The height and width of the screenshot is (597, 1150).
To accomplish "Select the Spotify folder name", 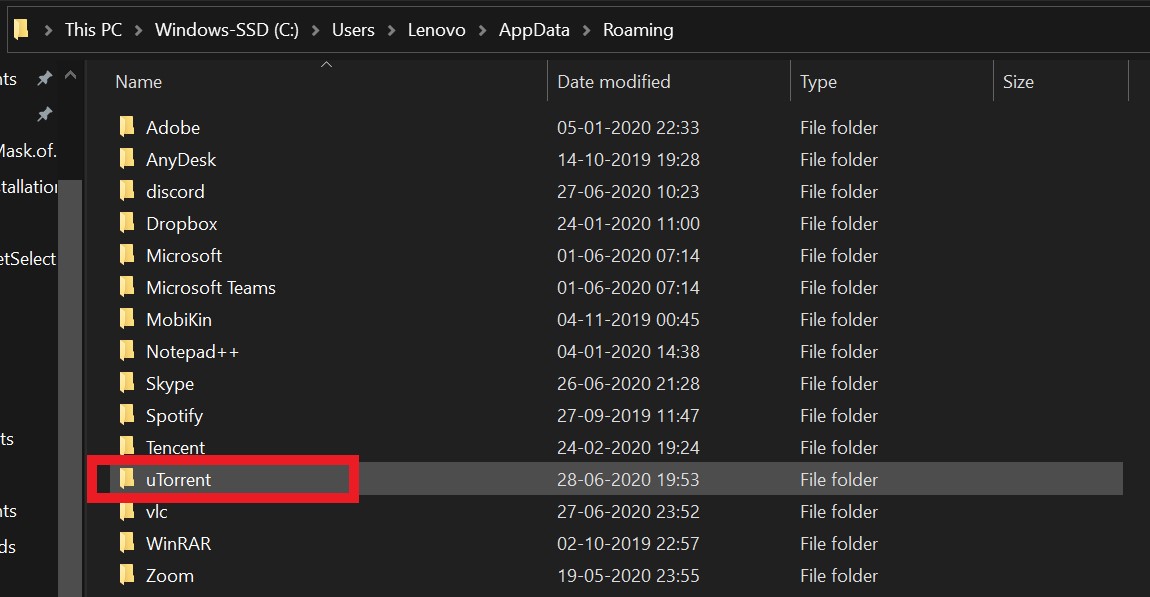I will click(x=174, y=416).
